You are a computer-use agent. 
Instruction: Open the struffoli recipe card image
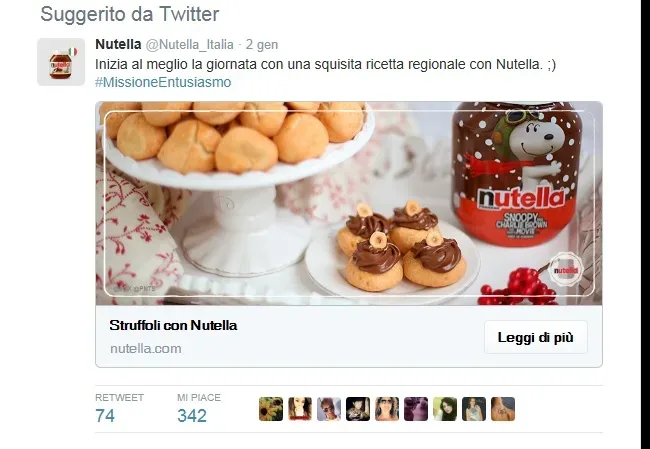pyautogui.click(x=349, y=203)
